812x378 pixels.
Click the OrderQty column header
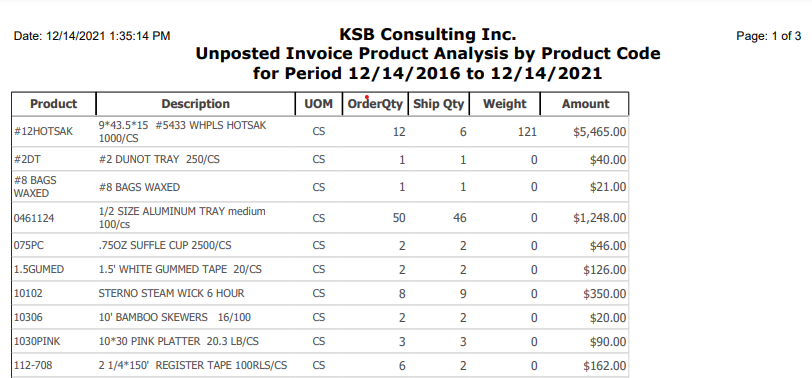(x=375, y=104)
